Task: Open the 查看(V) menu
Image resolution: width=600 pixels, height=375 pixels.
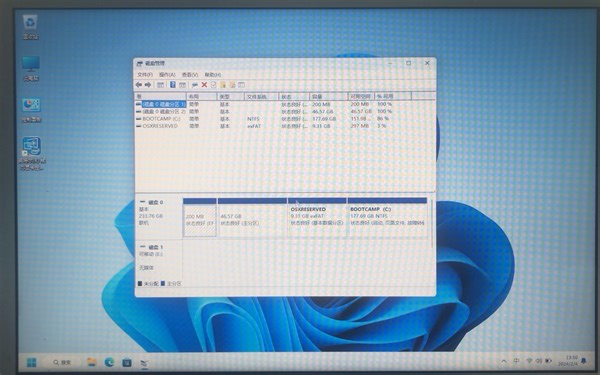Action: [x=190, y=75]
